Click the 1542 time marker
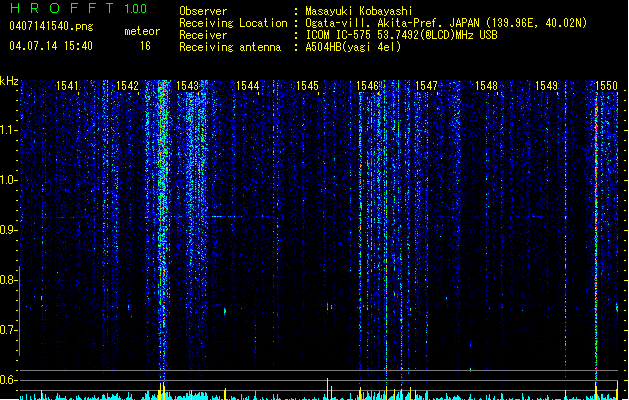The image size is (629, 400). 127,86
